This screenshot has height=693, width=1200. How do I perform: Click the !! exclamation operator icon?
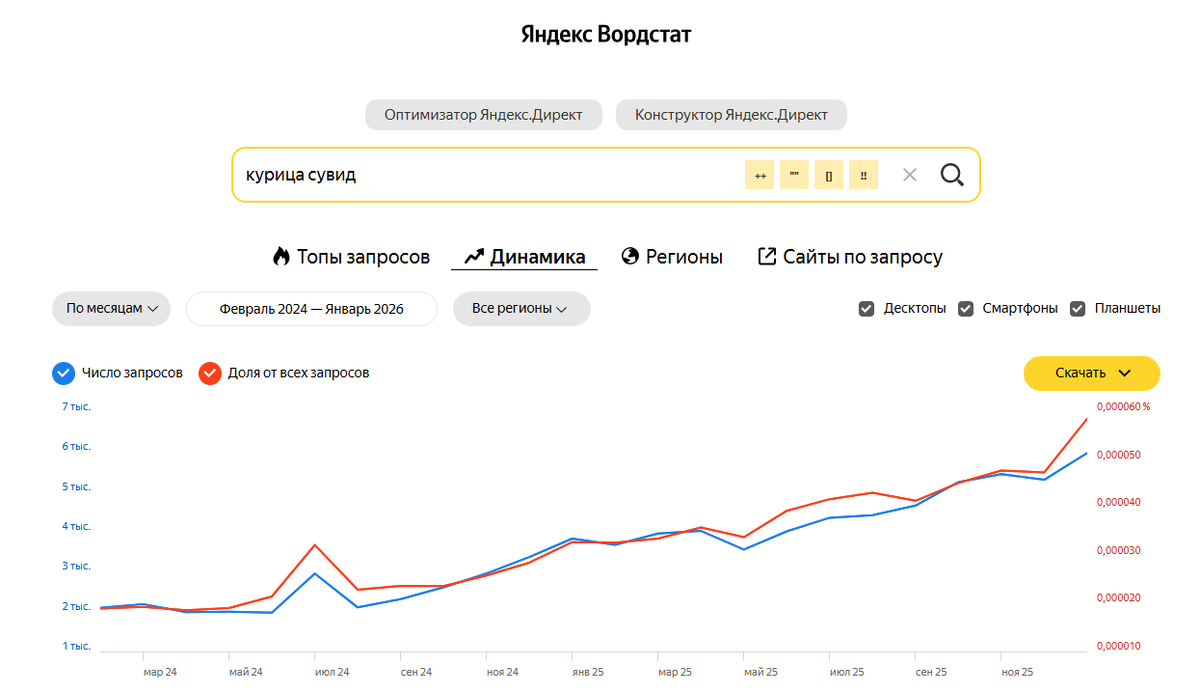863,174
